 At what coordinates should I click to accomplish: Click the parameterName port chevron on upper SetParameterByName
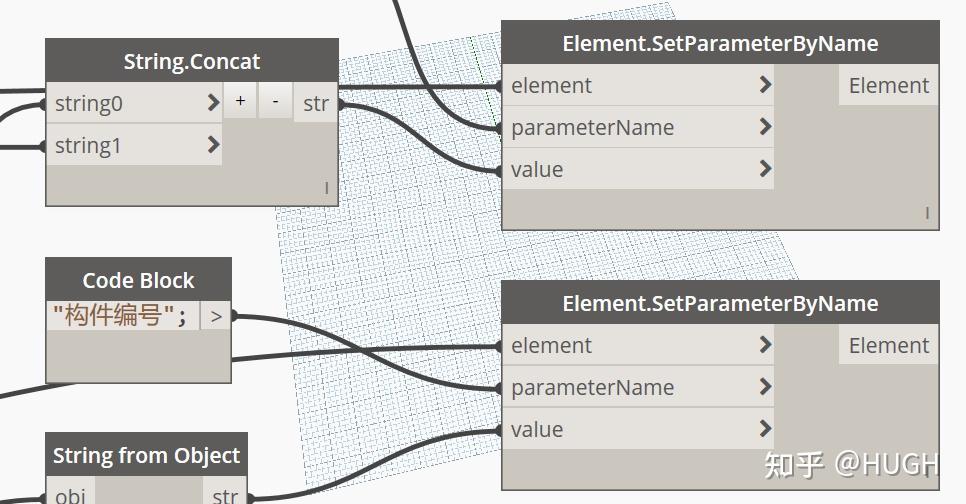point(765,127)
